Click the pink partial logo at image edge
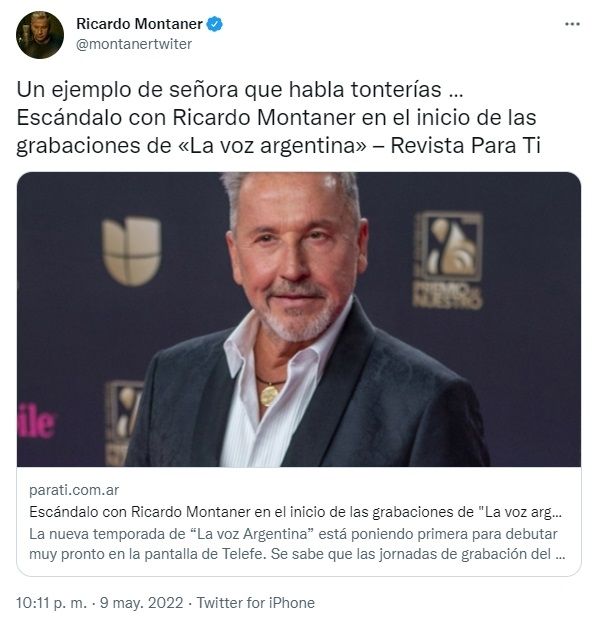This screenshot has height=627, width=597. [36, 421]
